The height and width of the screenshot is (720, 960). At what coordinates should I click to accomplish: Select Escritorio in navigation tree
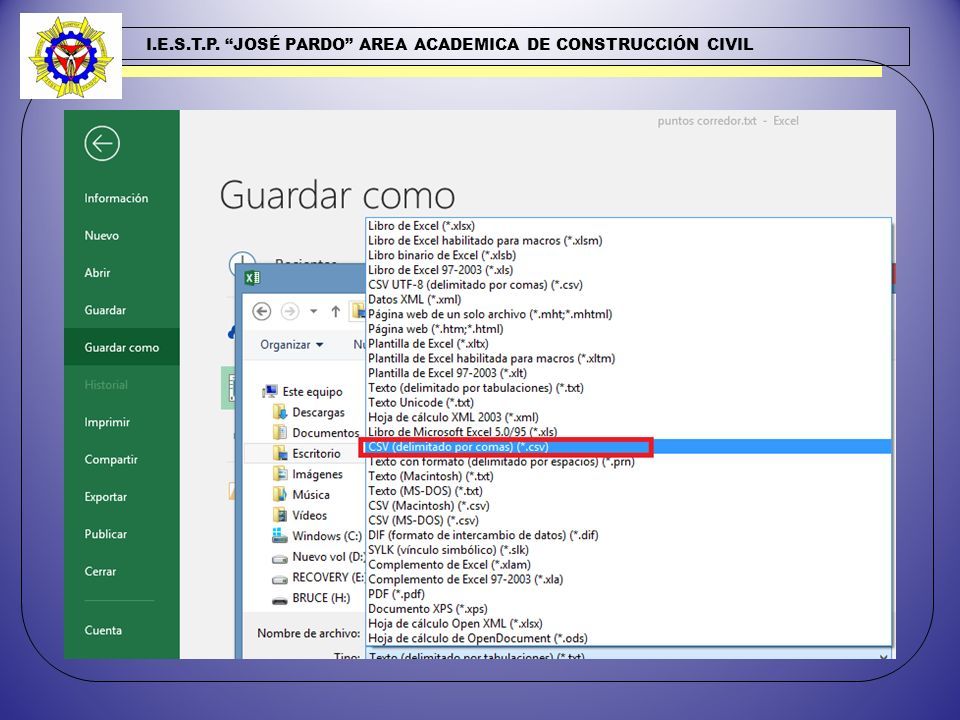pos(316,453)
